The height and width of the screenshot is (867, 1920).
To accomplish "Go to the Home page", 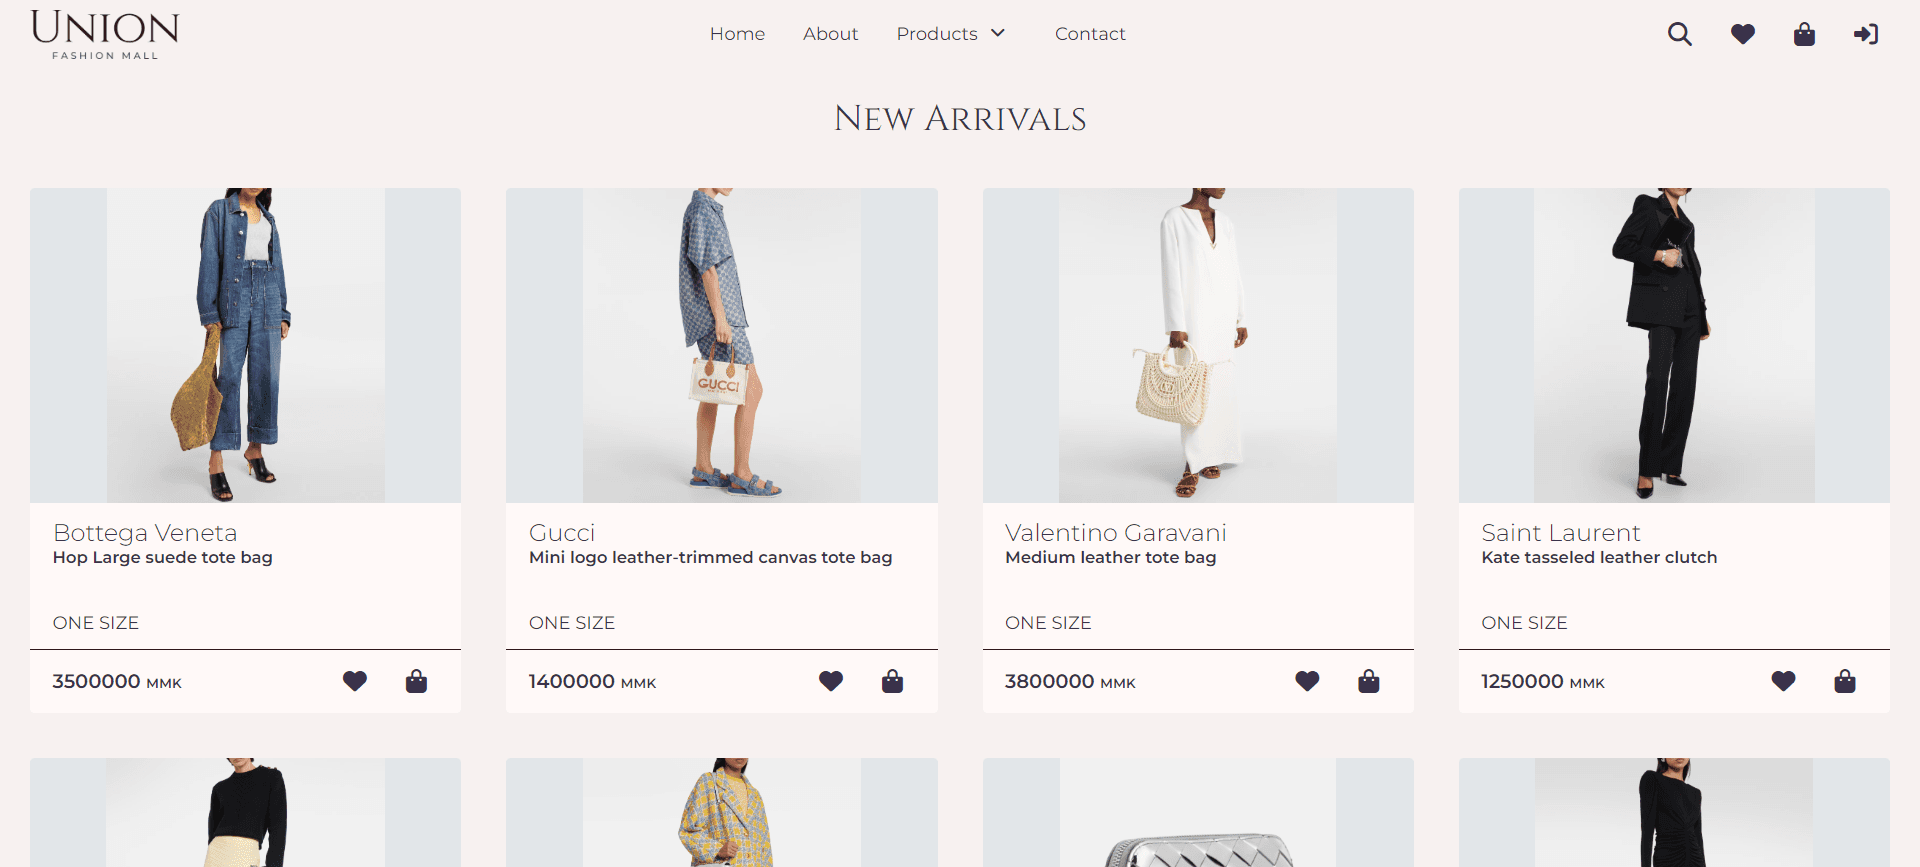I will (x=737, y=34).
